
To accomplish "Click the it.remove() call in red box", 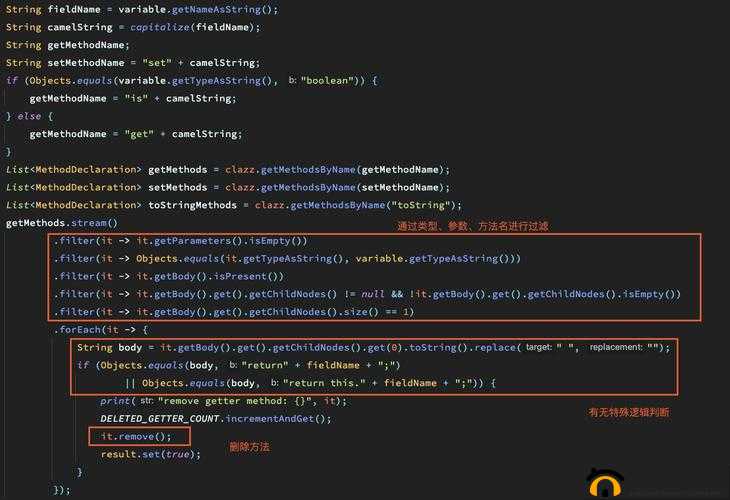I will click(x=136, y=436).
